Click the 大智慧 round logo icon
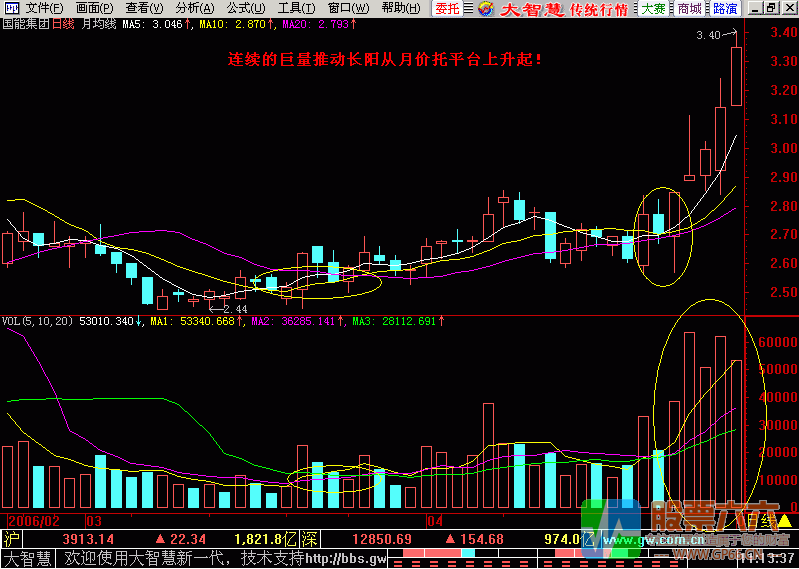The height and width of the screenshot is (569, 799). [x=485, y=9]
